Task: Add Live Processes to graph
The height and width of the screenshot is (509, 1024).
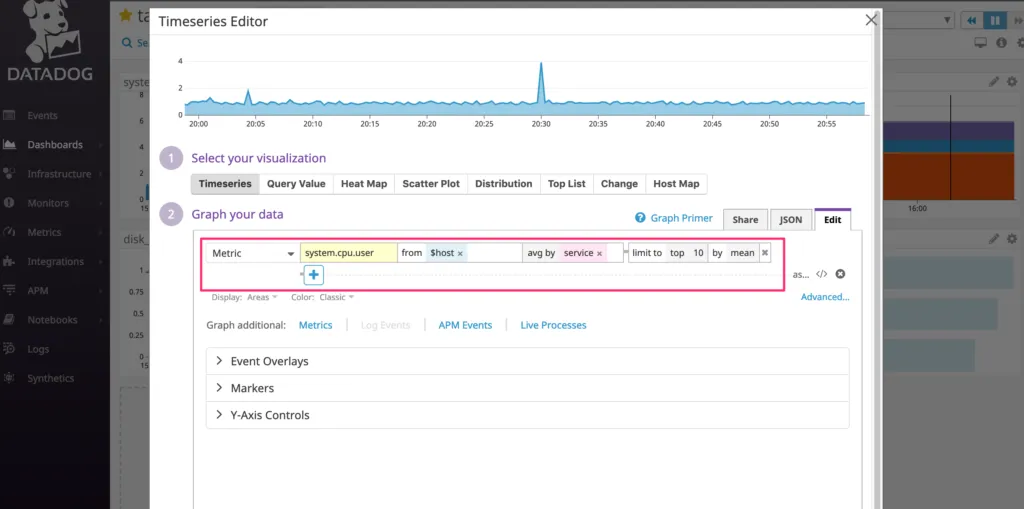Action: pos(553,325)
